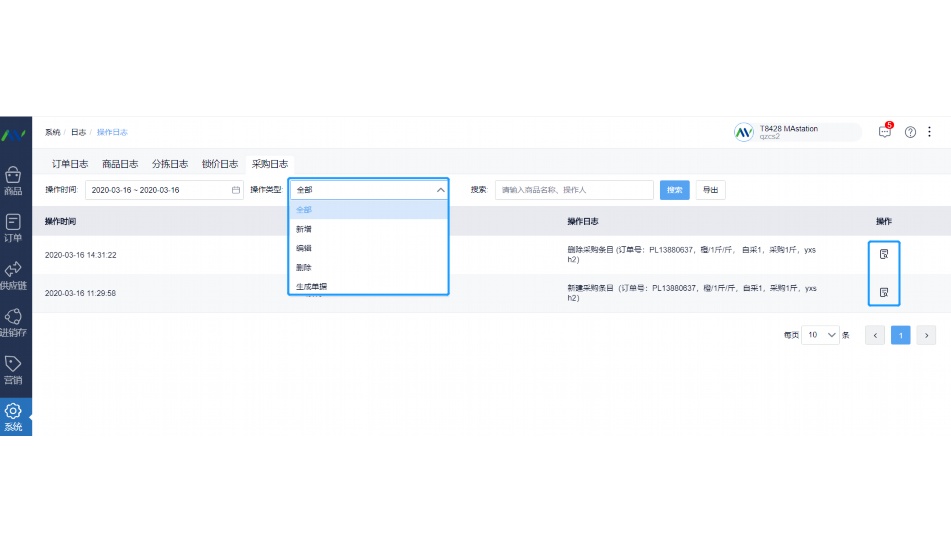
Task: Open the three-dot more options menu
Action: point(930,132)
